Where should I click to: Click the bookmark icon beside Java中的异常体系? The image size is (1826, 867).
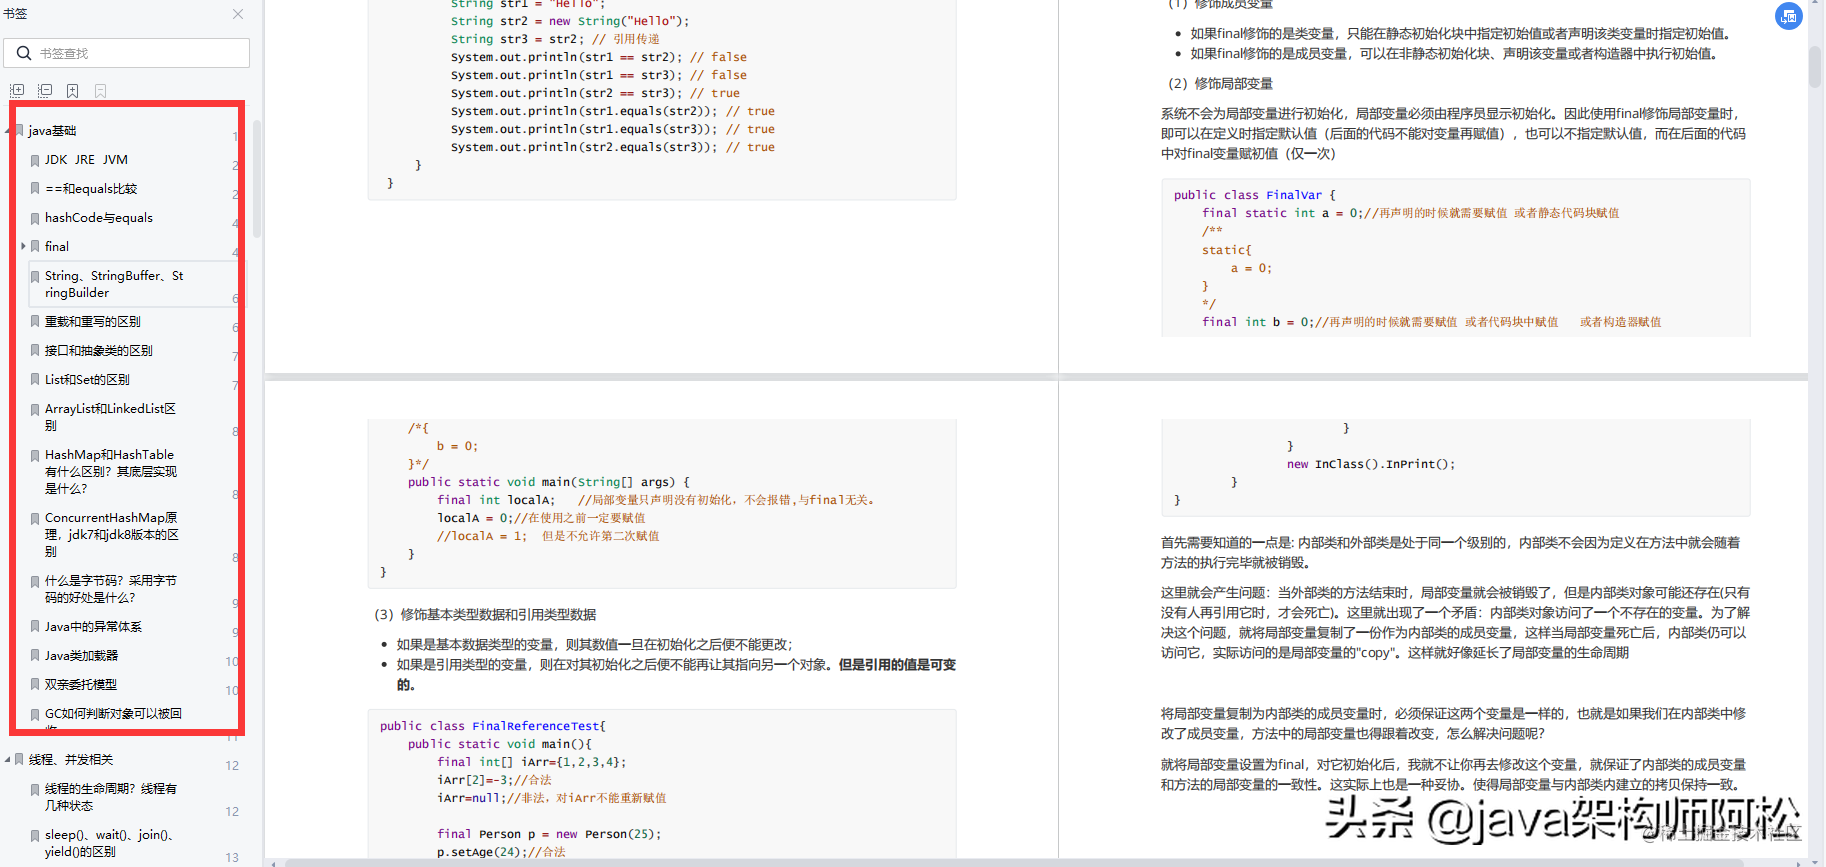35,627
